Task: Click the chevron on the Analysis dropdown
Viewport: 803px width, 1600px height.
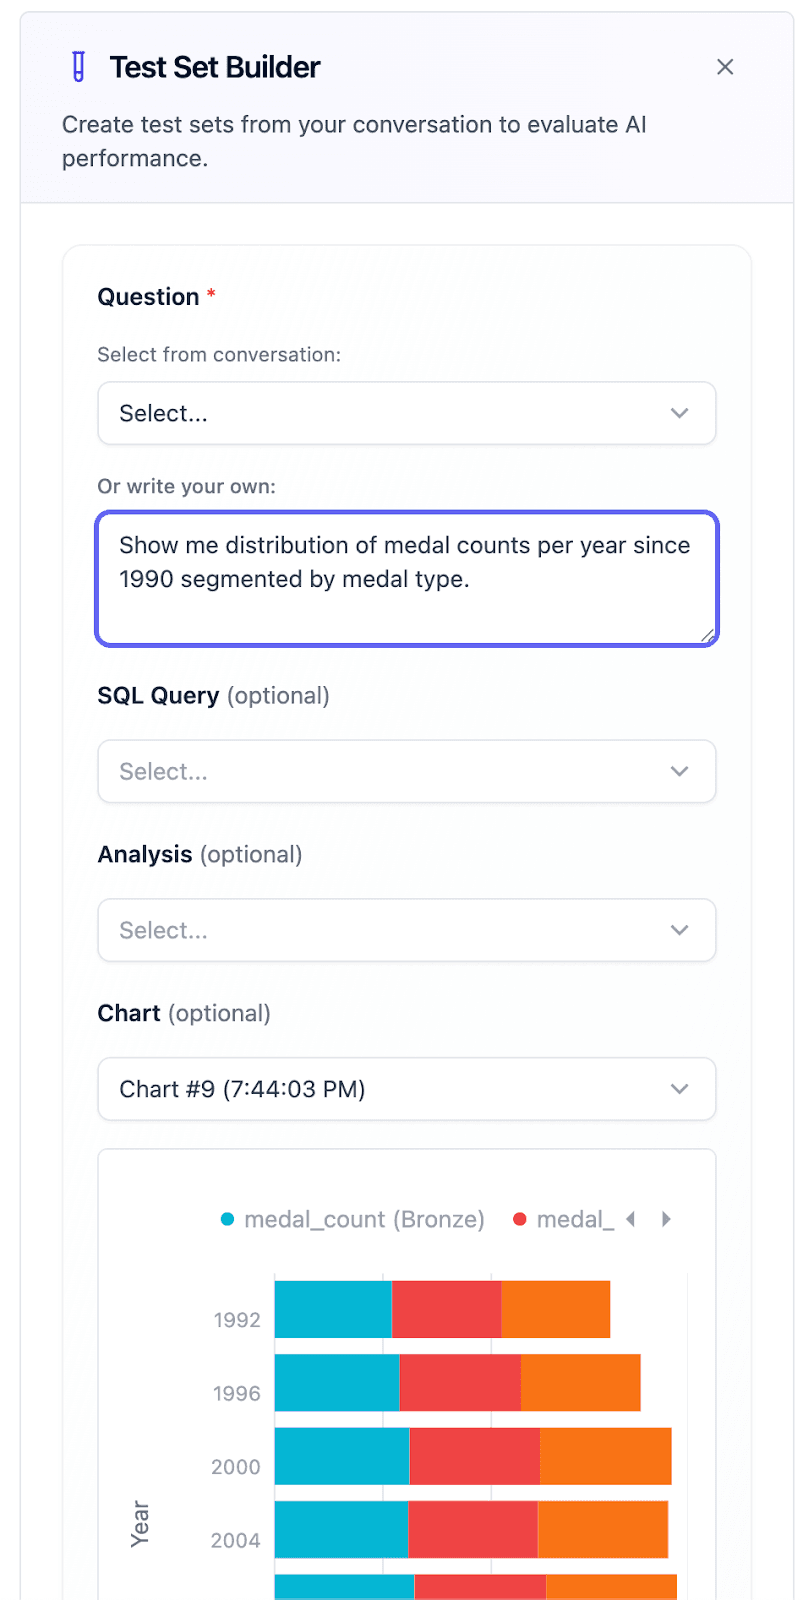Action: [679, 930]
